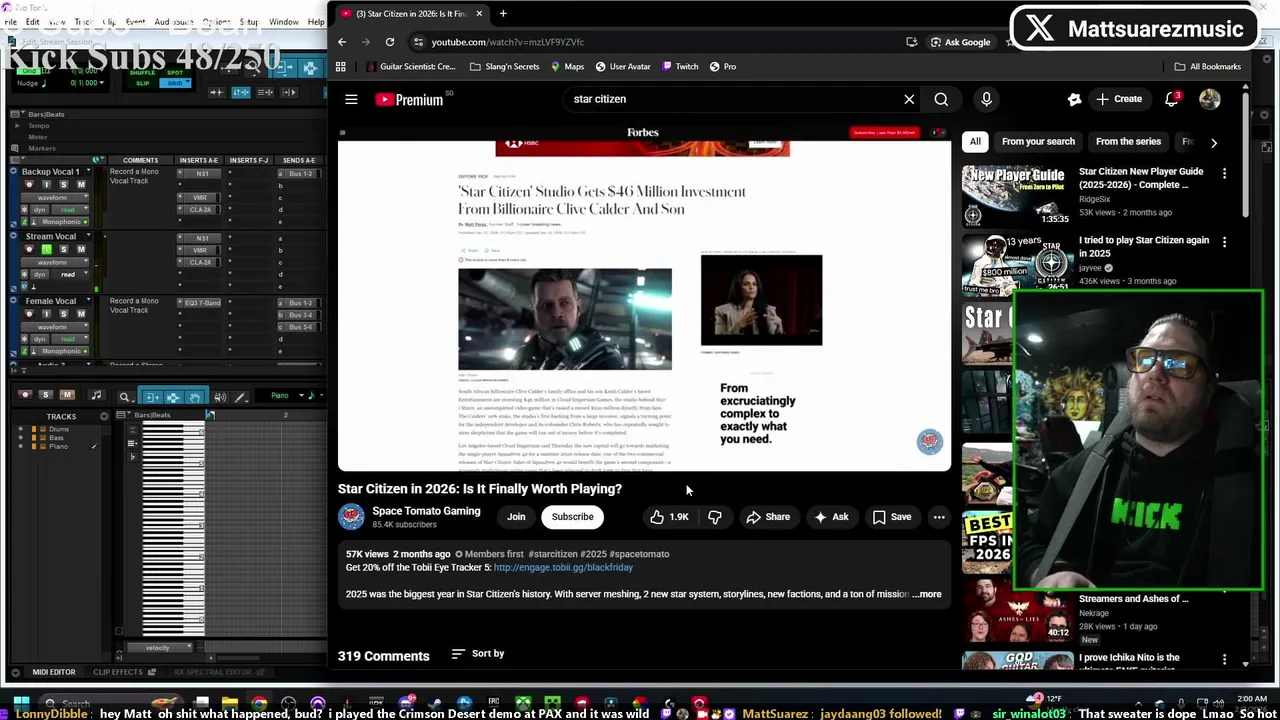Screen dimensions: 1280x720
Task: Open Backup Vocal 1 waveform view selector
Action: tap(55, 198)
